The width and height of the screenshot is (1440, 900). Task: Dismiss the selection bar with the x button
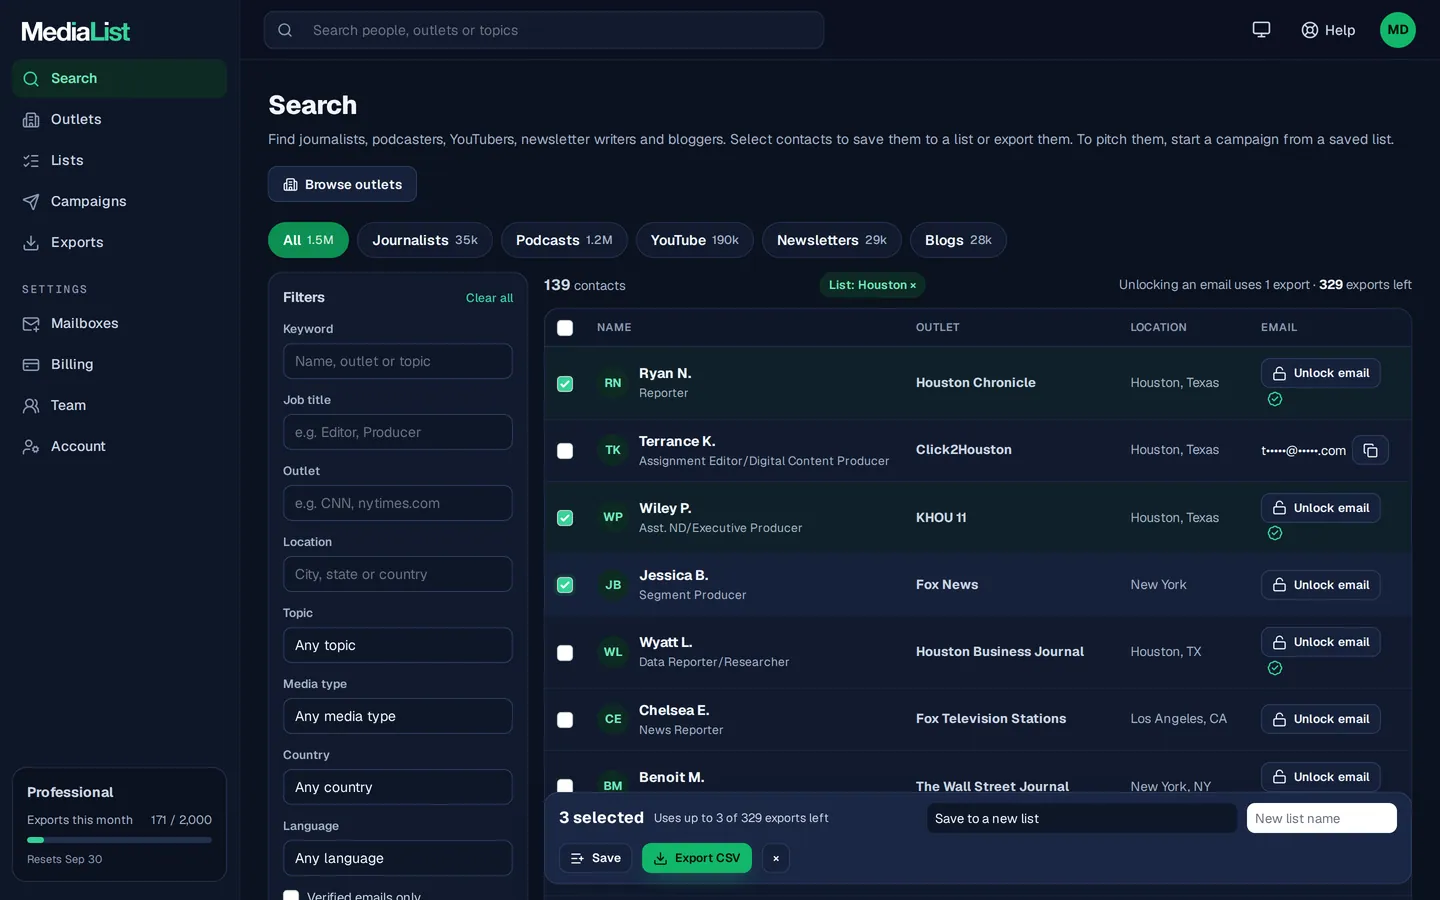[x=776, y=858]
